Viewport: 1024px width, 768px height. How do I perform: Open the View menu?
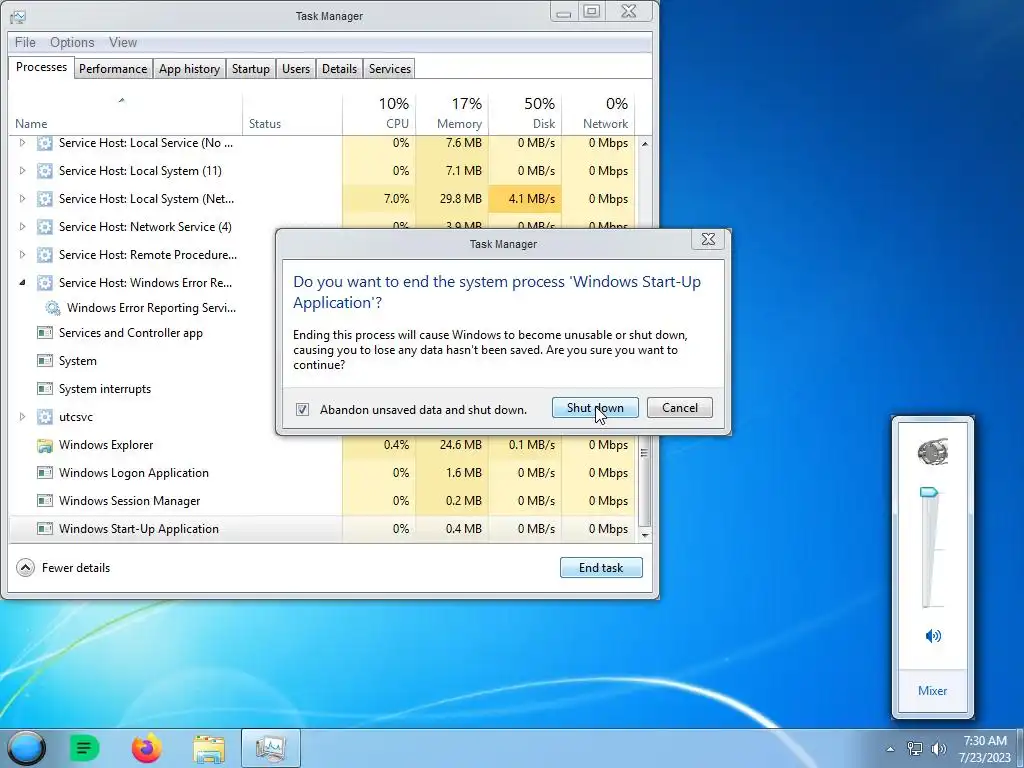tap(123, 42)
